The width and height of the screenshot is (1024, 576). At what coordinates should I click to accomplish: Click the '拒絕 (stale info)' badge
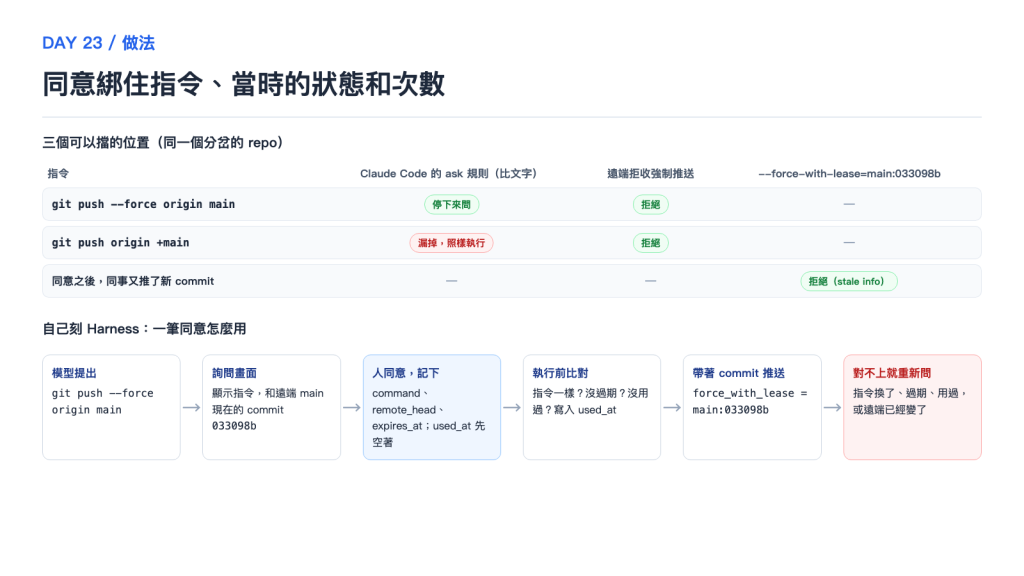(x=849, y=281)
